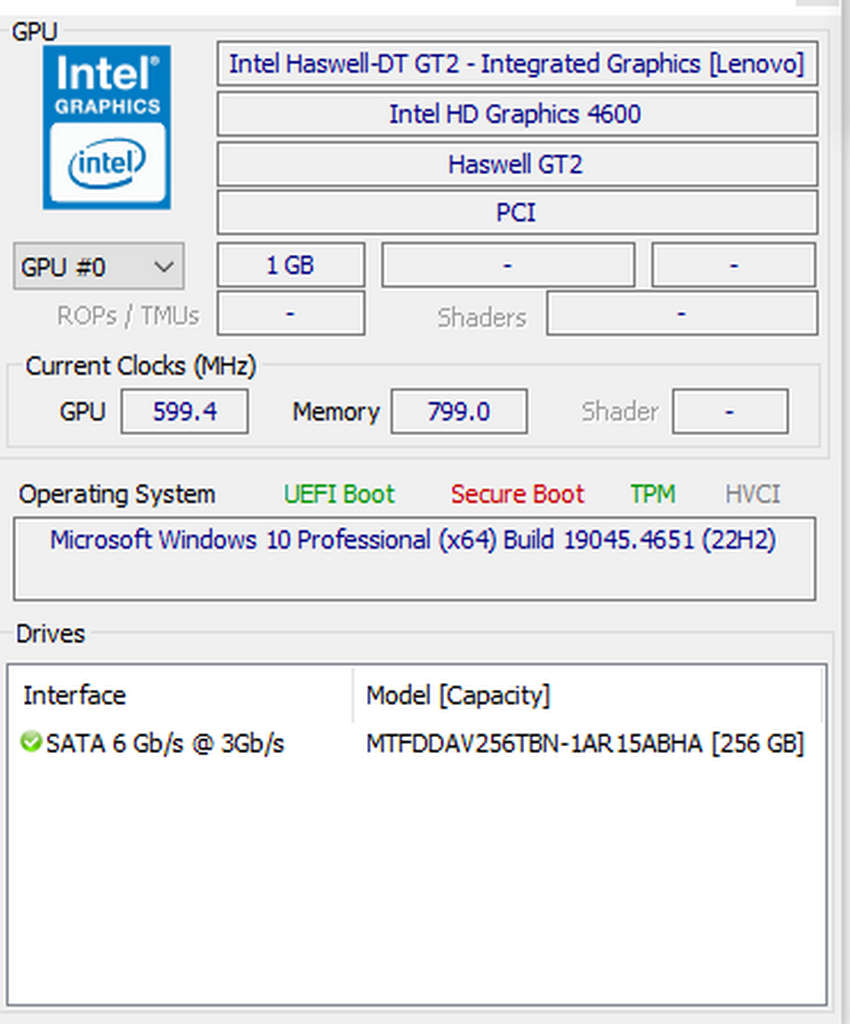Click the Intel Graphics logo image
Image resolution: width=850 pixels, height=1024 pixels.
tap(106, 127)
